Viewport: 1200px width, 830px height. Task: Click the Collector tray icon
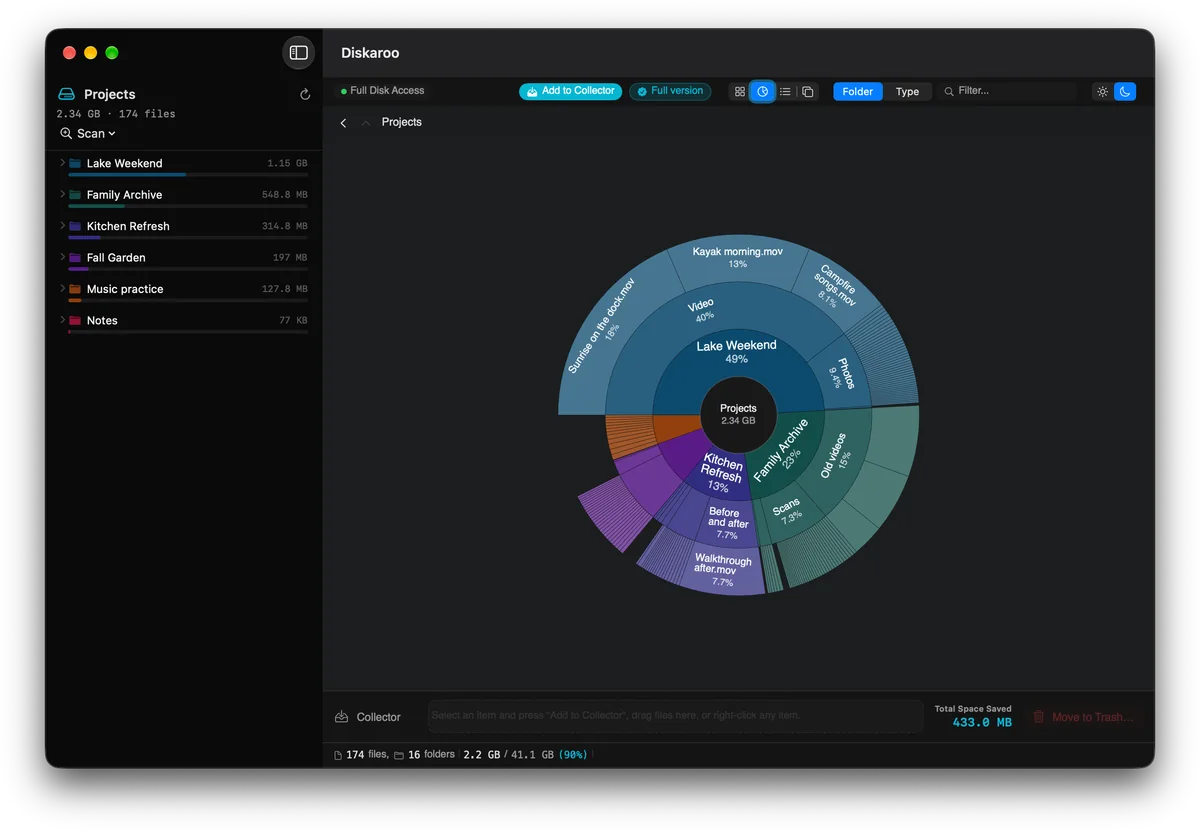pos(342,717)
